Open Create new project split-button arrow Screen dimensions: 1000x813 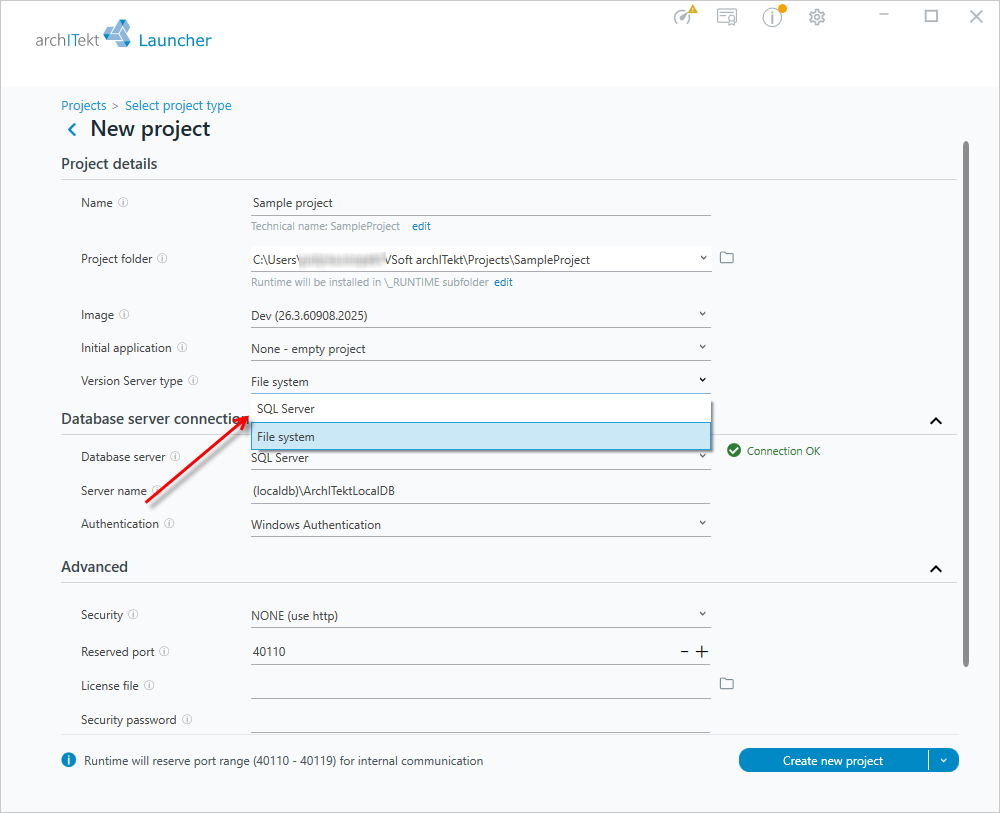point(944,760)
